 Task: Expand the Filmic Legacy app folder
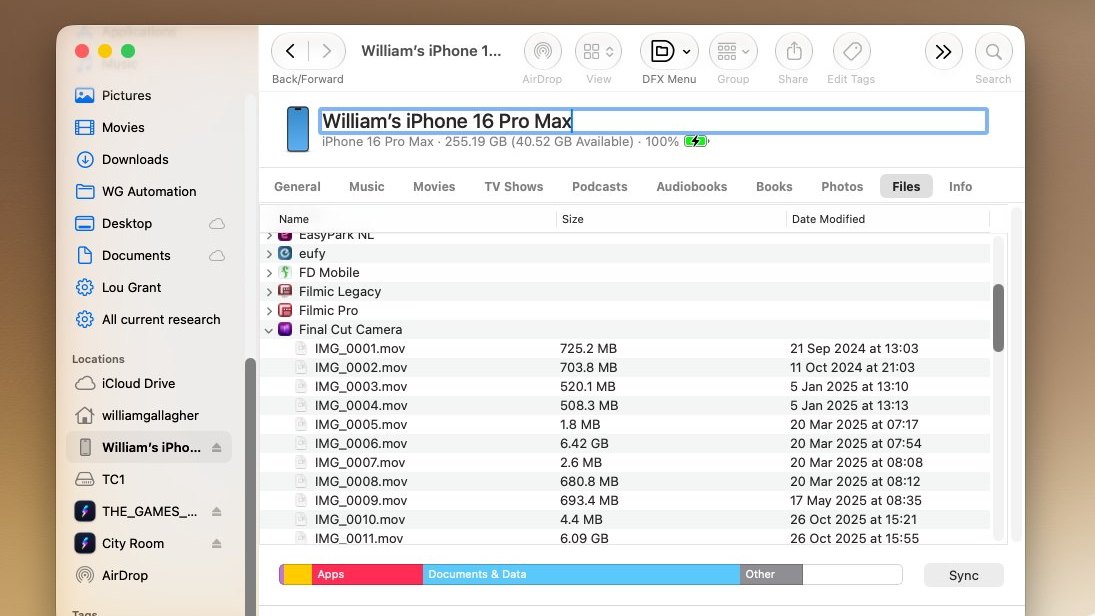pyautogui.click(x=269, y=291)
